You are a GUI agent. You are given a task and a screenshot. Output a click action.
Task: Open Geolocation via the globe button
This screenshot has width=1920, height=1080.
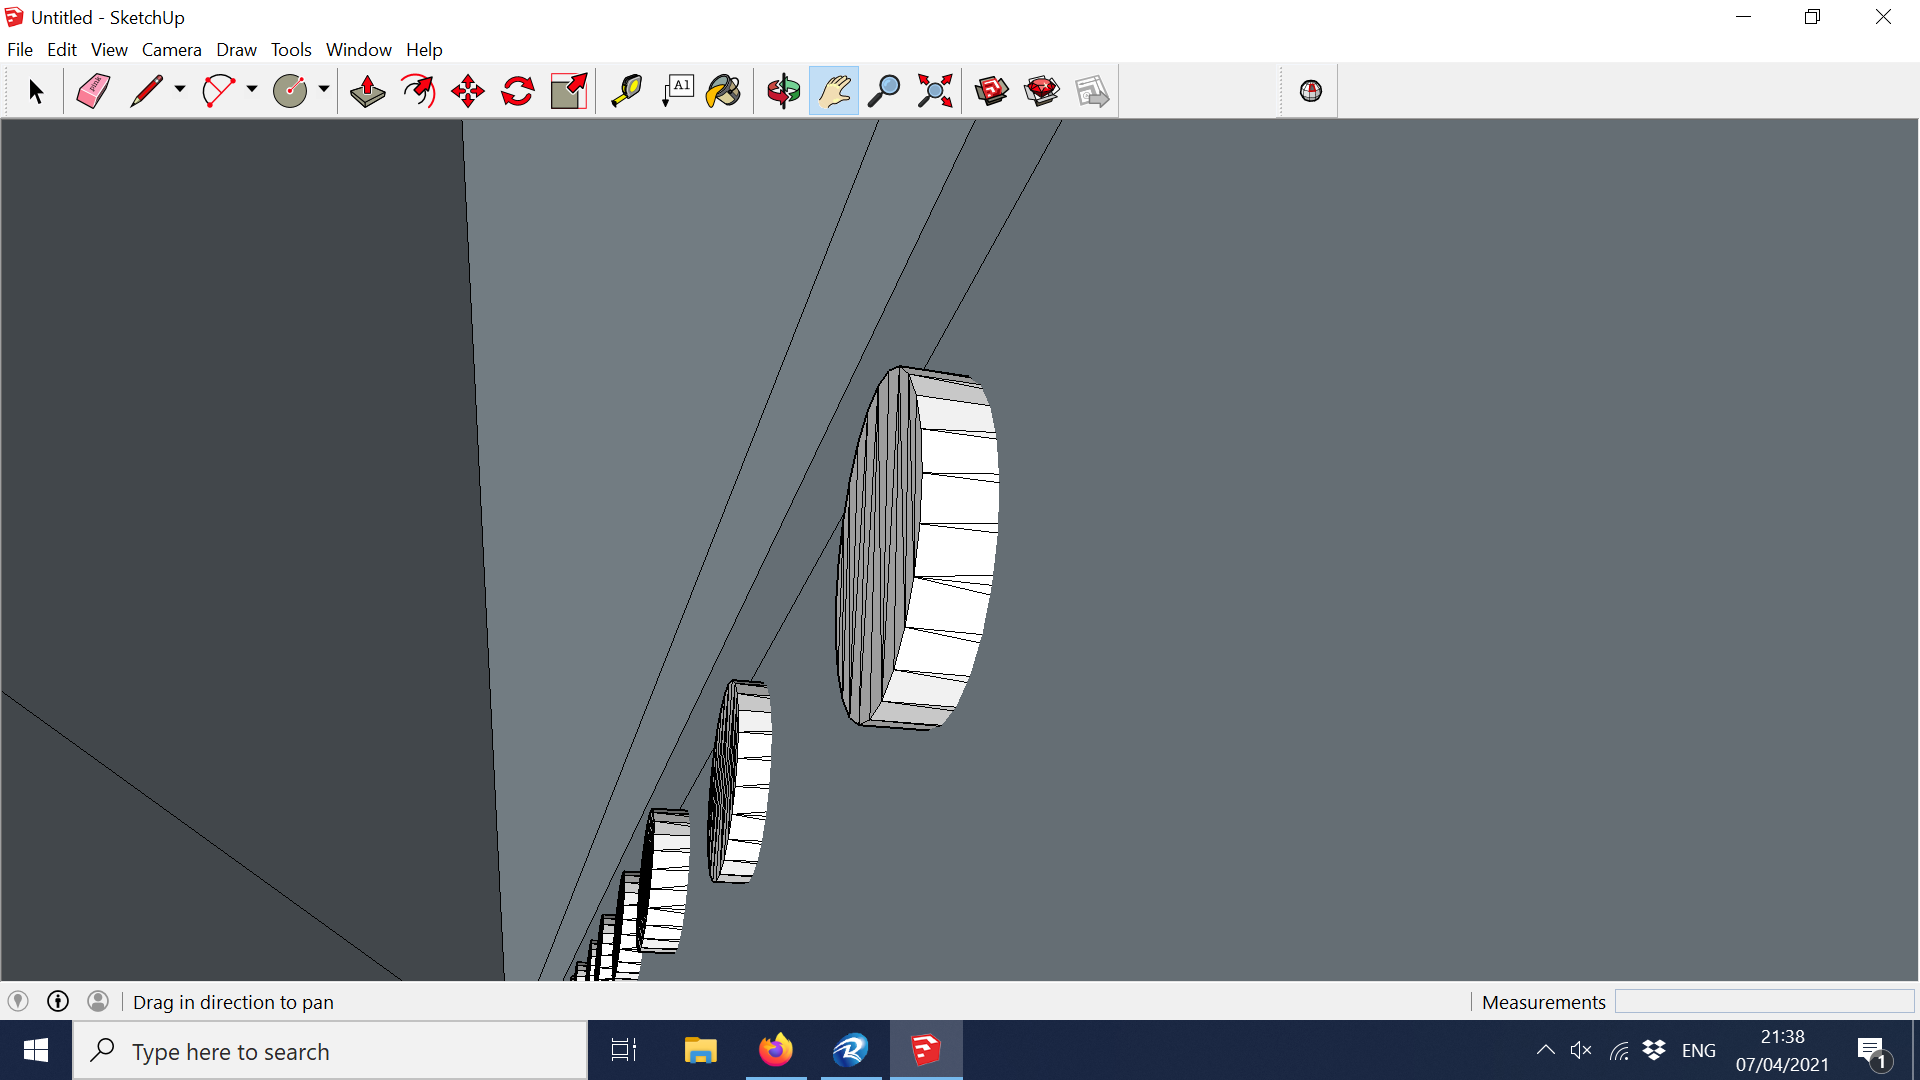(1308, 90)
